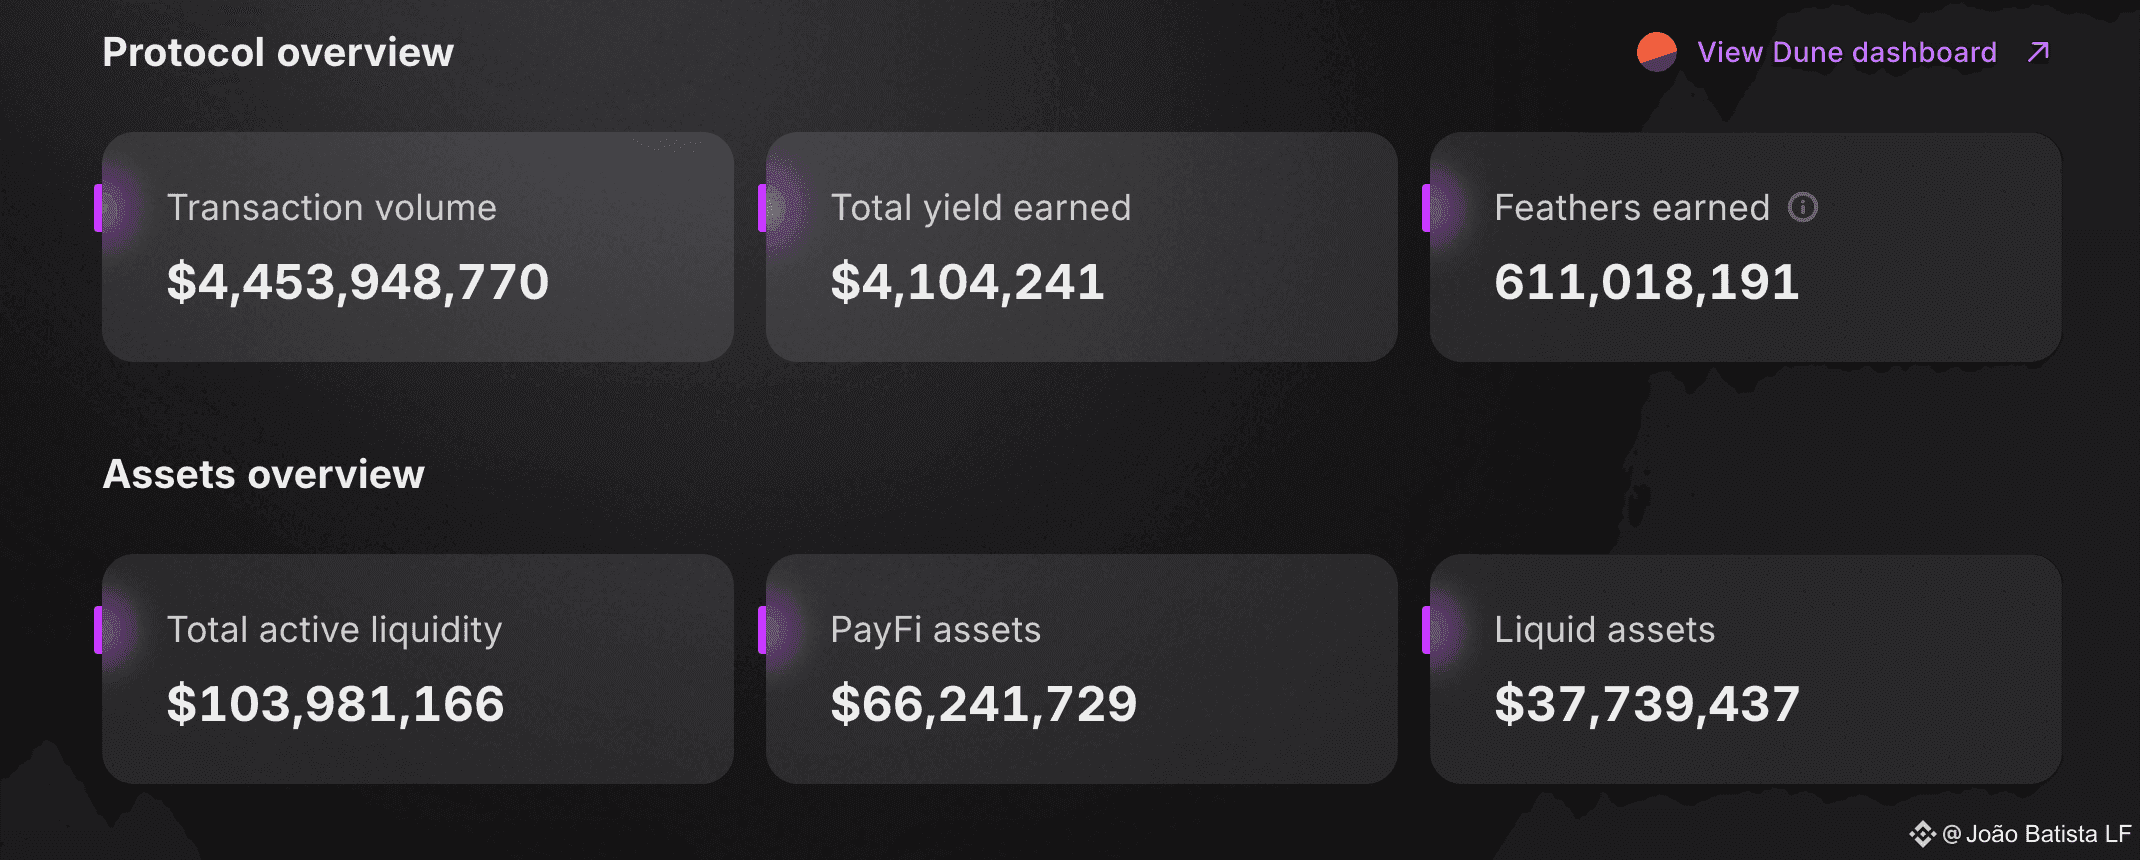Select the Total yield earned label
Image resolution: width=2140 pixels, height=860 pixels.
click(x=980, y=208)
